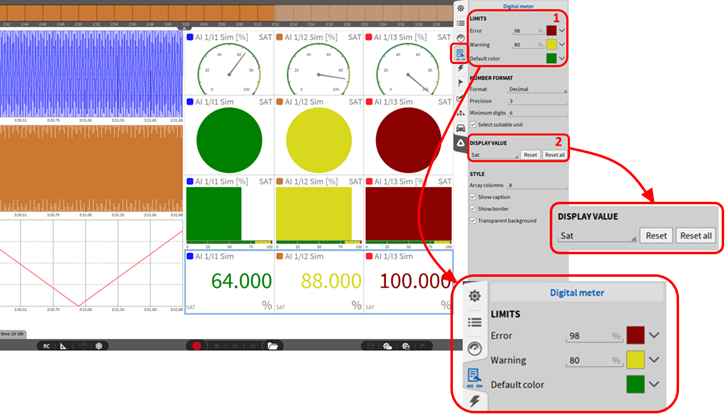Screen dimensions: 726x417
Task: Click the lightning bolt sidebar icon
Action: 459,68
